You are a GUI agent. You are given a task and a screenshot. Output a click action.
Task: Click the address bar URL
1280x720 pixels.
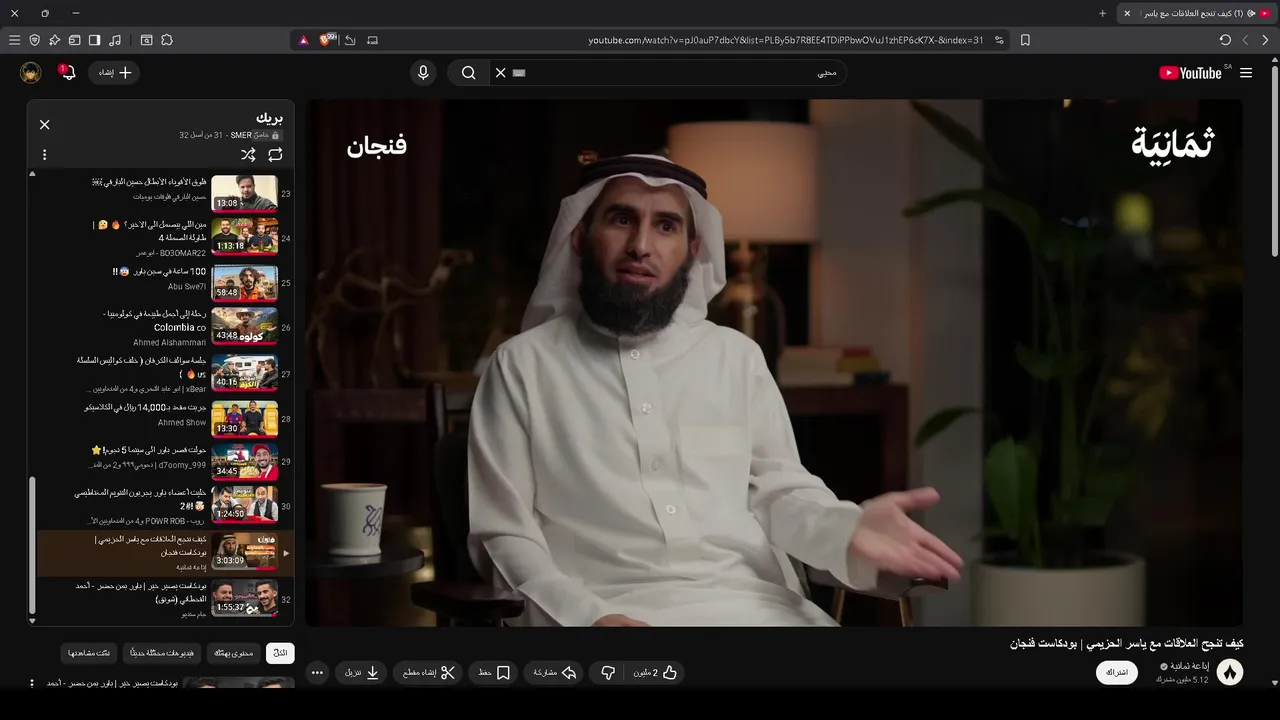coord(785,40)
